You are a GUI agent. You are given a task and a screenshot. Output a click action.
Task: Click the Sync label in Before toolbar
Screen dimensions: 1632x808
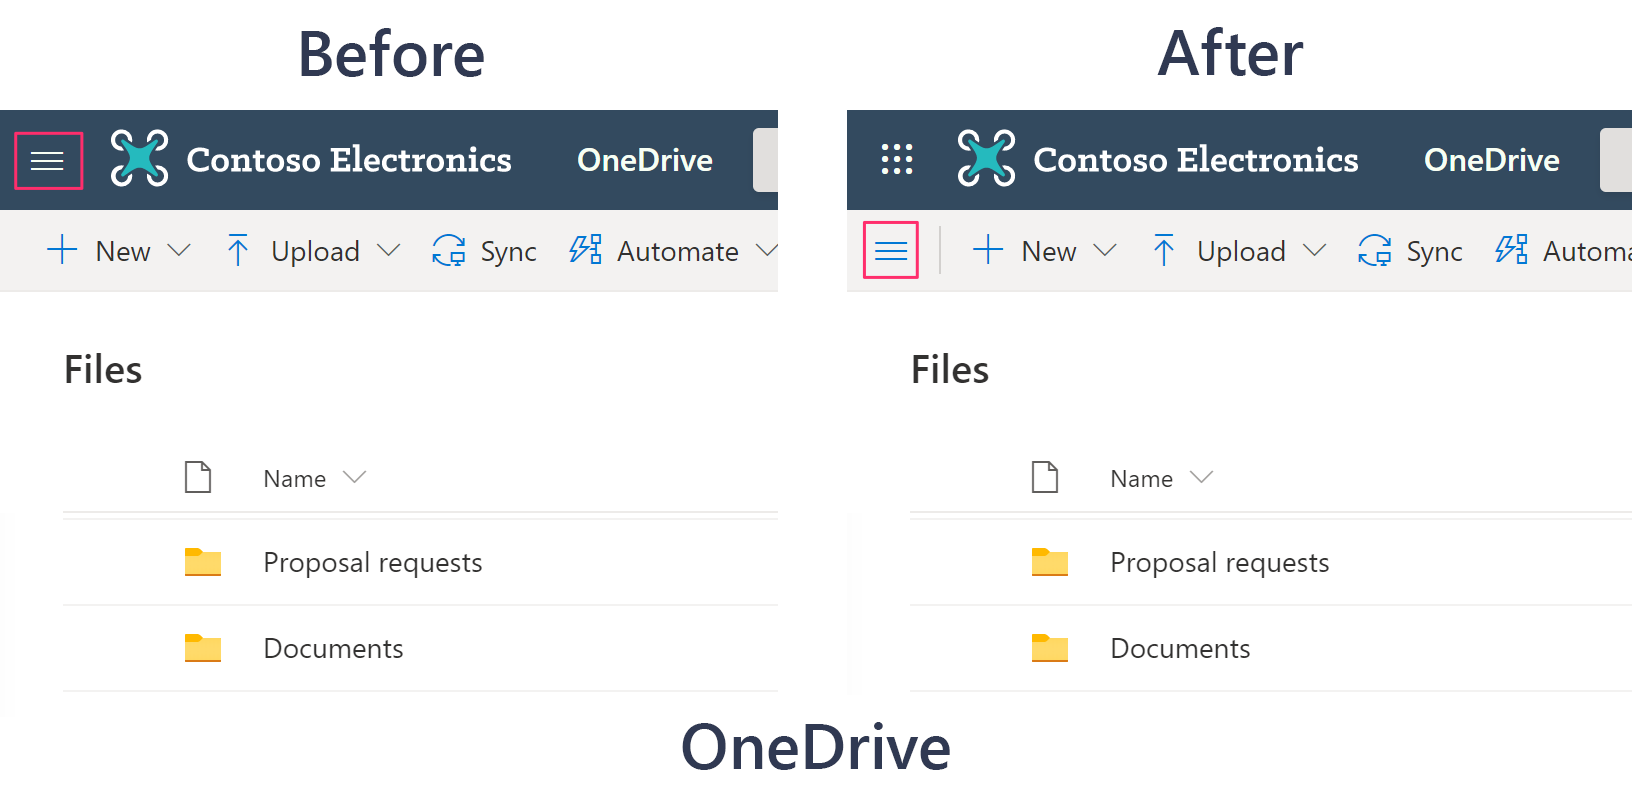pyautogui.click(x=508, y=251)
